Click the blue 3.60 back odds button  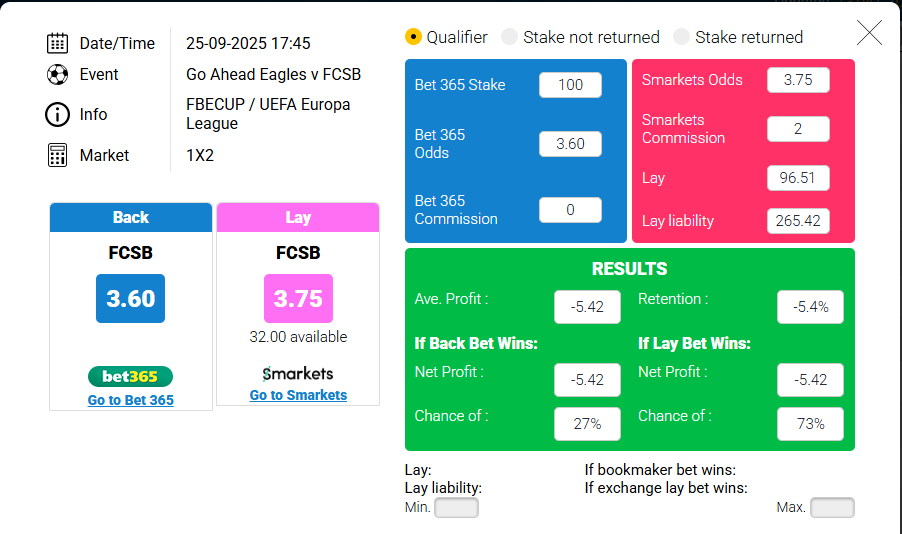pyautogui.click(x=130, y=298)
